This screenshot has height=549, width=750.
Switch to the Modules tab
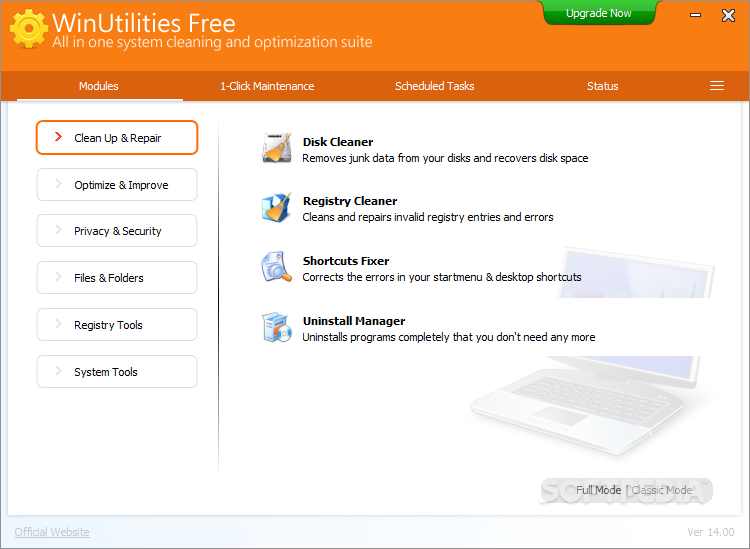tap(99, 86)
